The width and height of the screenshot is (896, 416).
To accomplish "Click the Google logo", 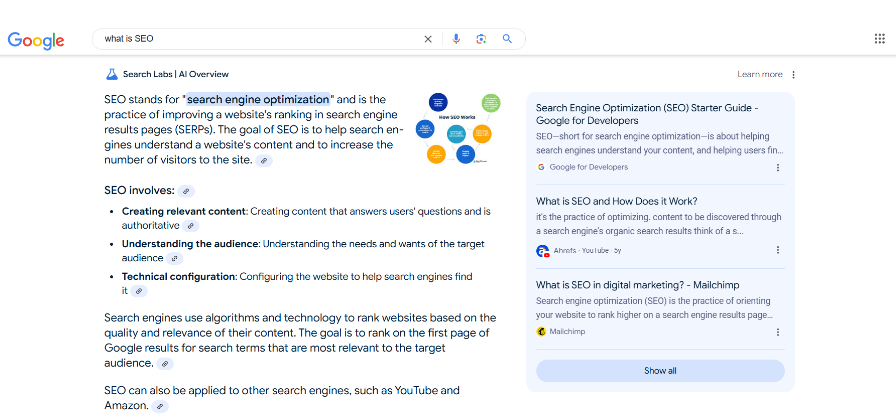I will [35, 40].
